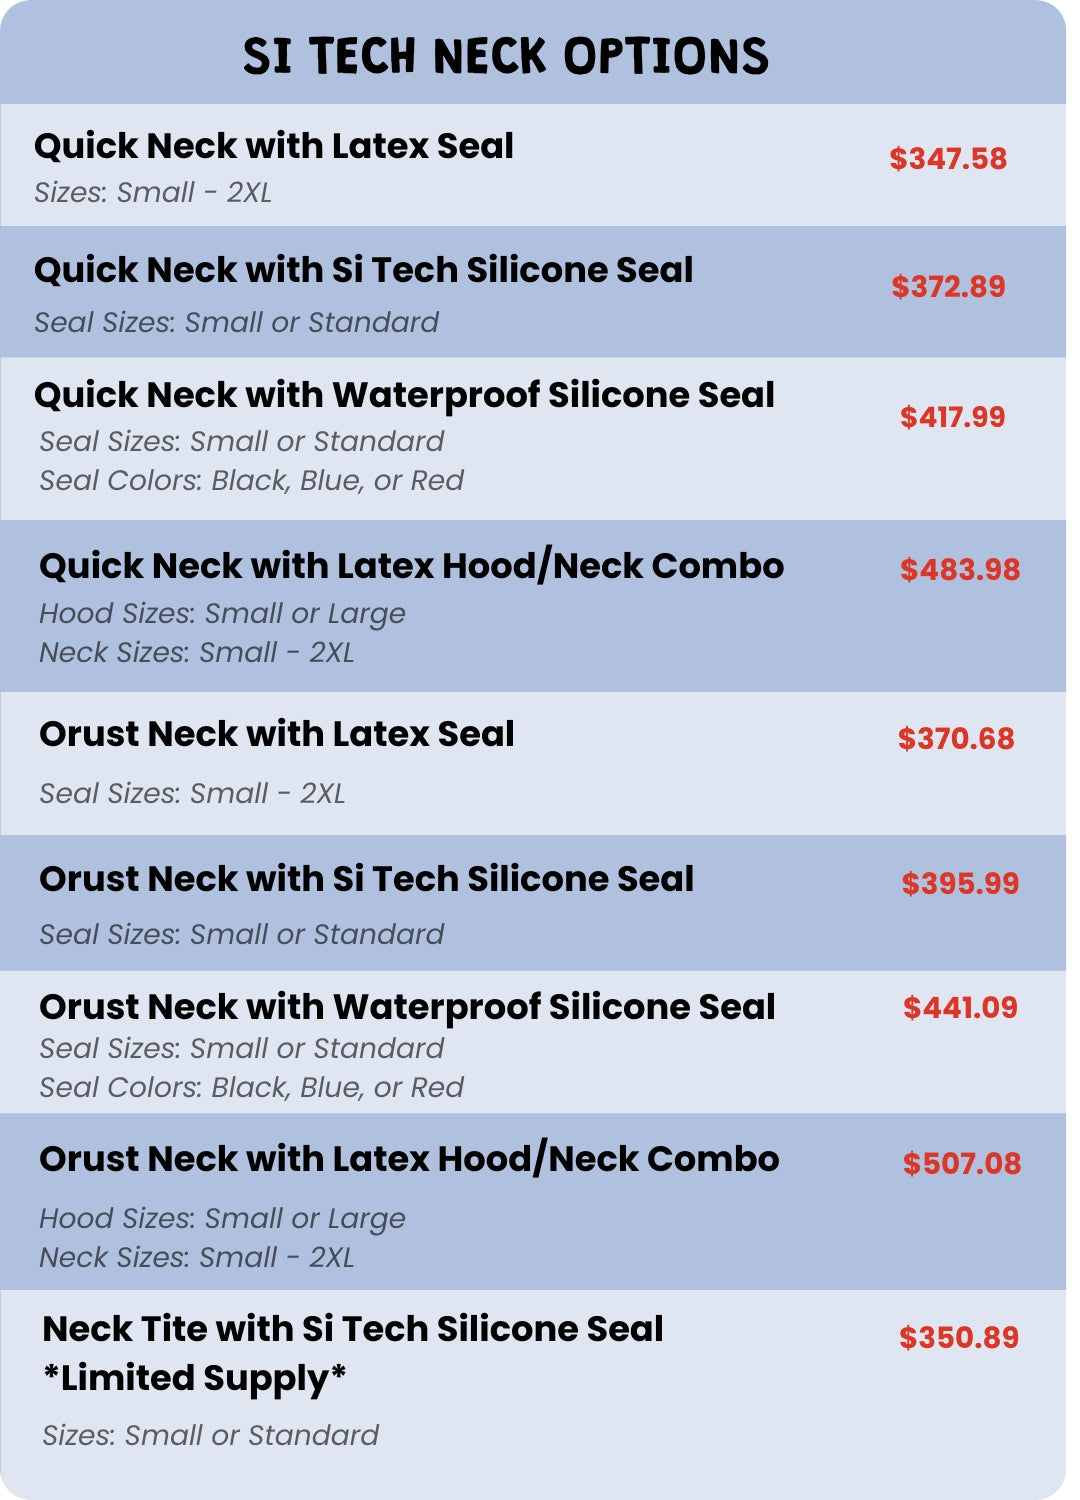Click the $347.58 price
The height and width of the screenshot is (1500, 1080).
pyautogui.click(x=947, y=158)
